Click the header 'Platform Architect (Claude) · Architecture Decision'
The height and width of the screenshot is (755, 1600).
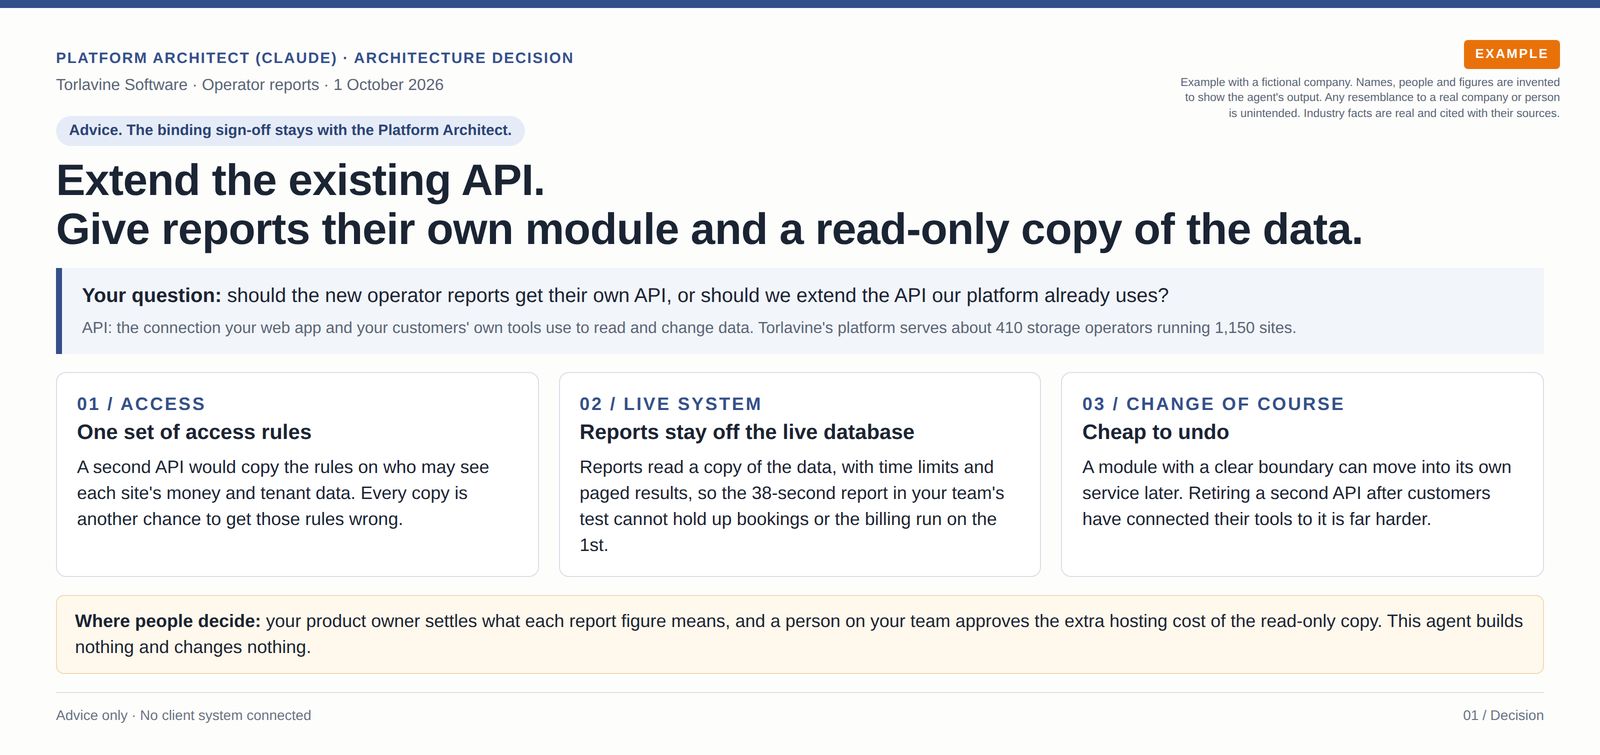pos(315,58)
